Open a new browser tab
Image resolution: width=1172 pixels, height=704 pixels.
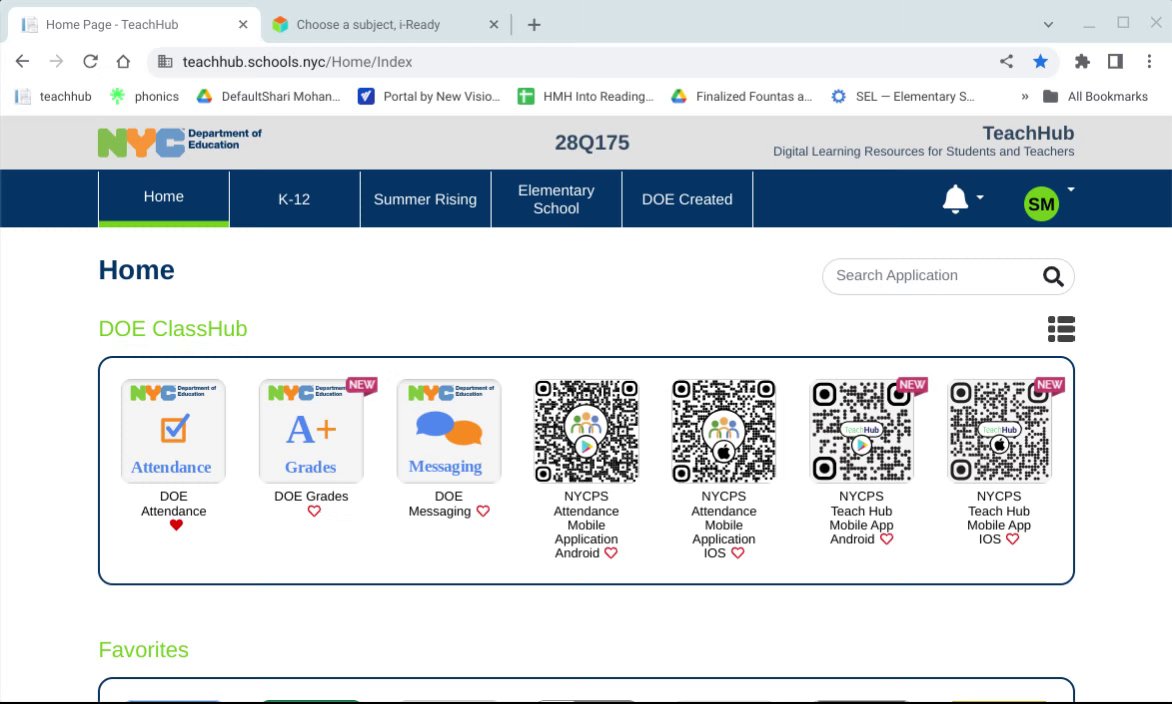click(534, 25)
